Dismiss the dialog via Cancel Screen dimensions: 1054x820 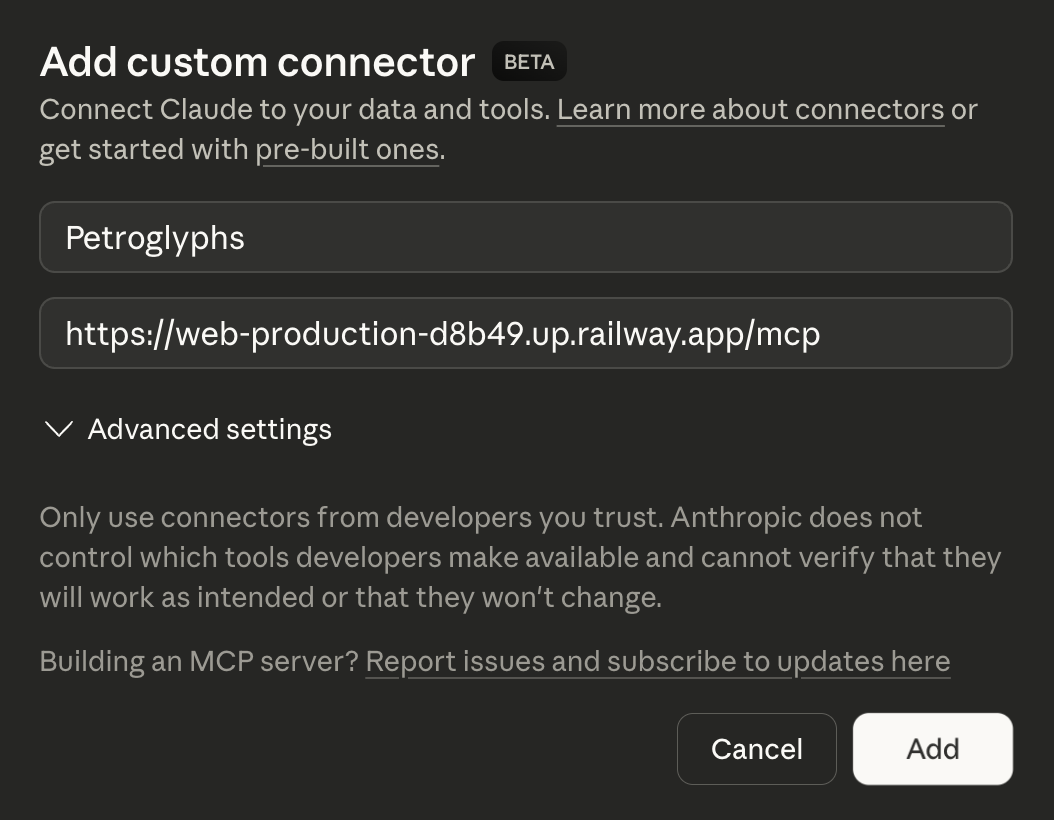[x=756, y=748]
